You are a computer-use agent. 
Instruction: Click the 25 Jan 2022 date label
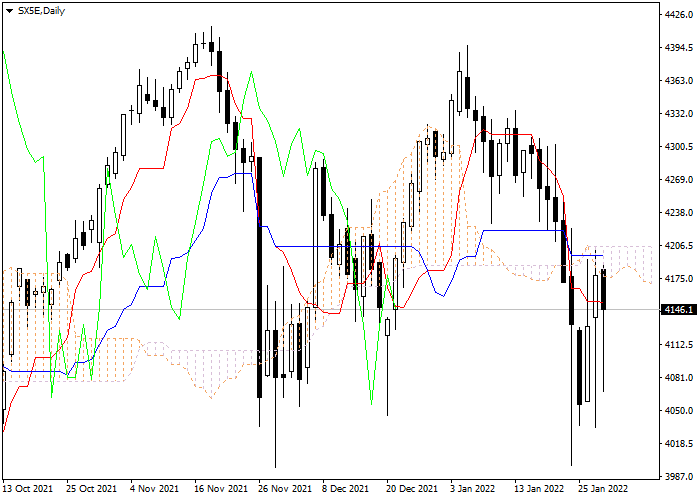pyautogui.click(x=603, y=488)
